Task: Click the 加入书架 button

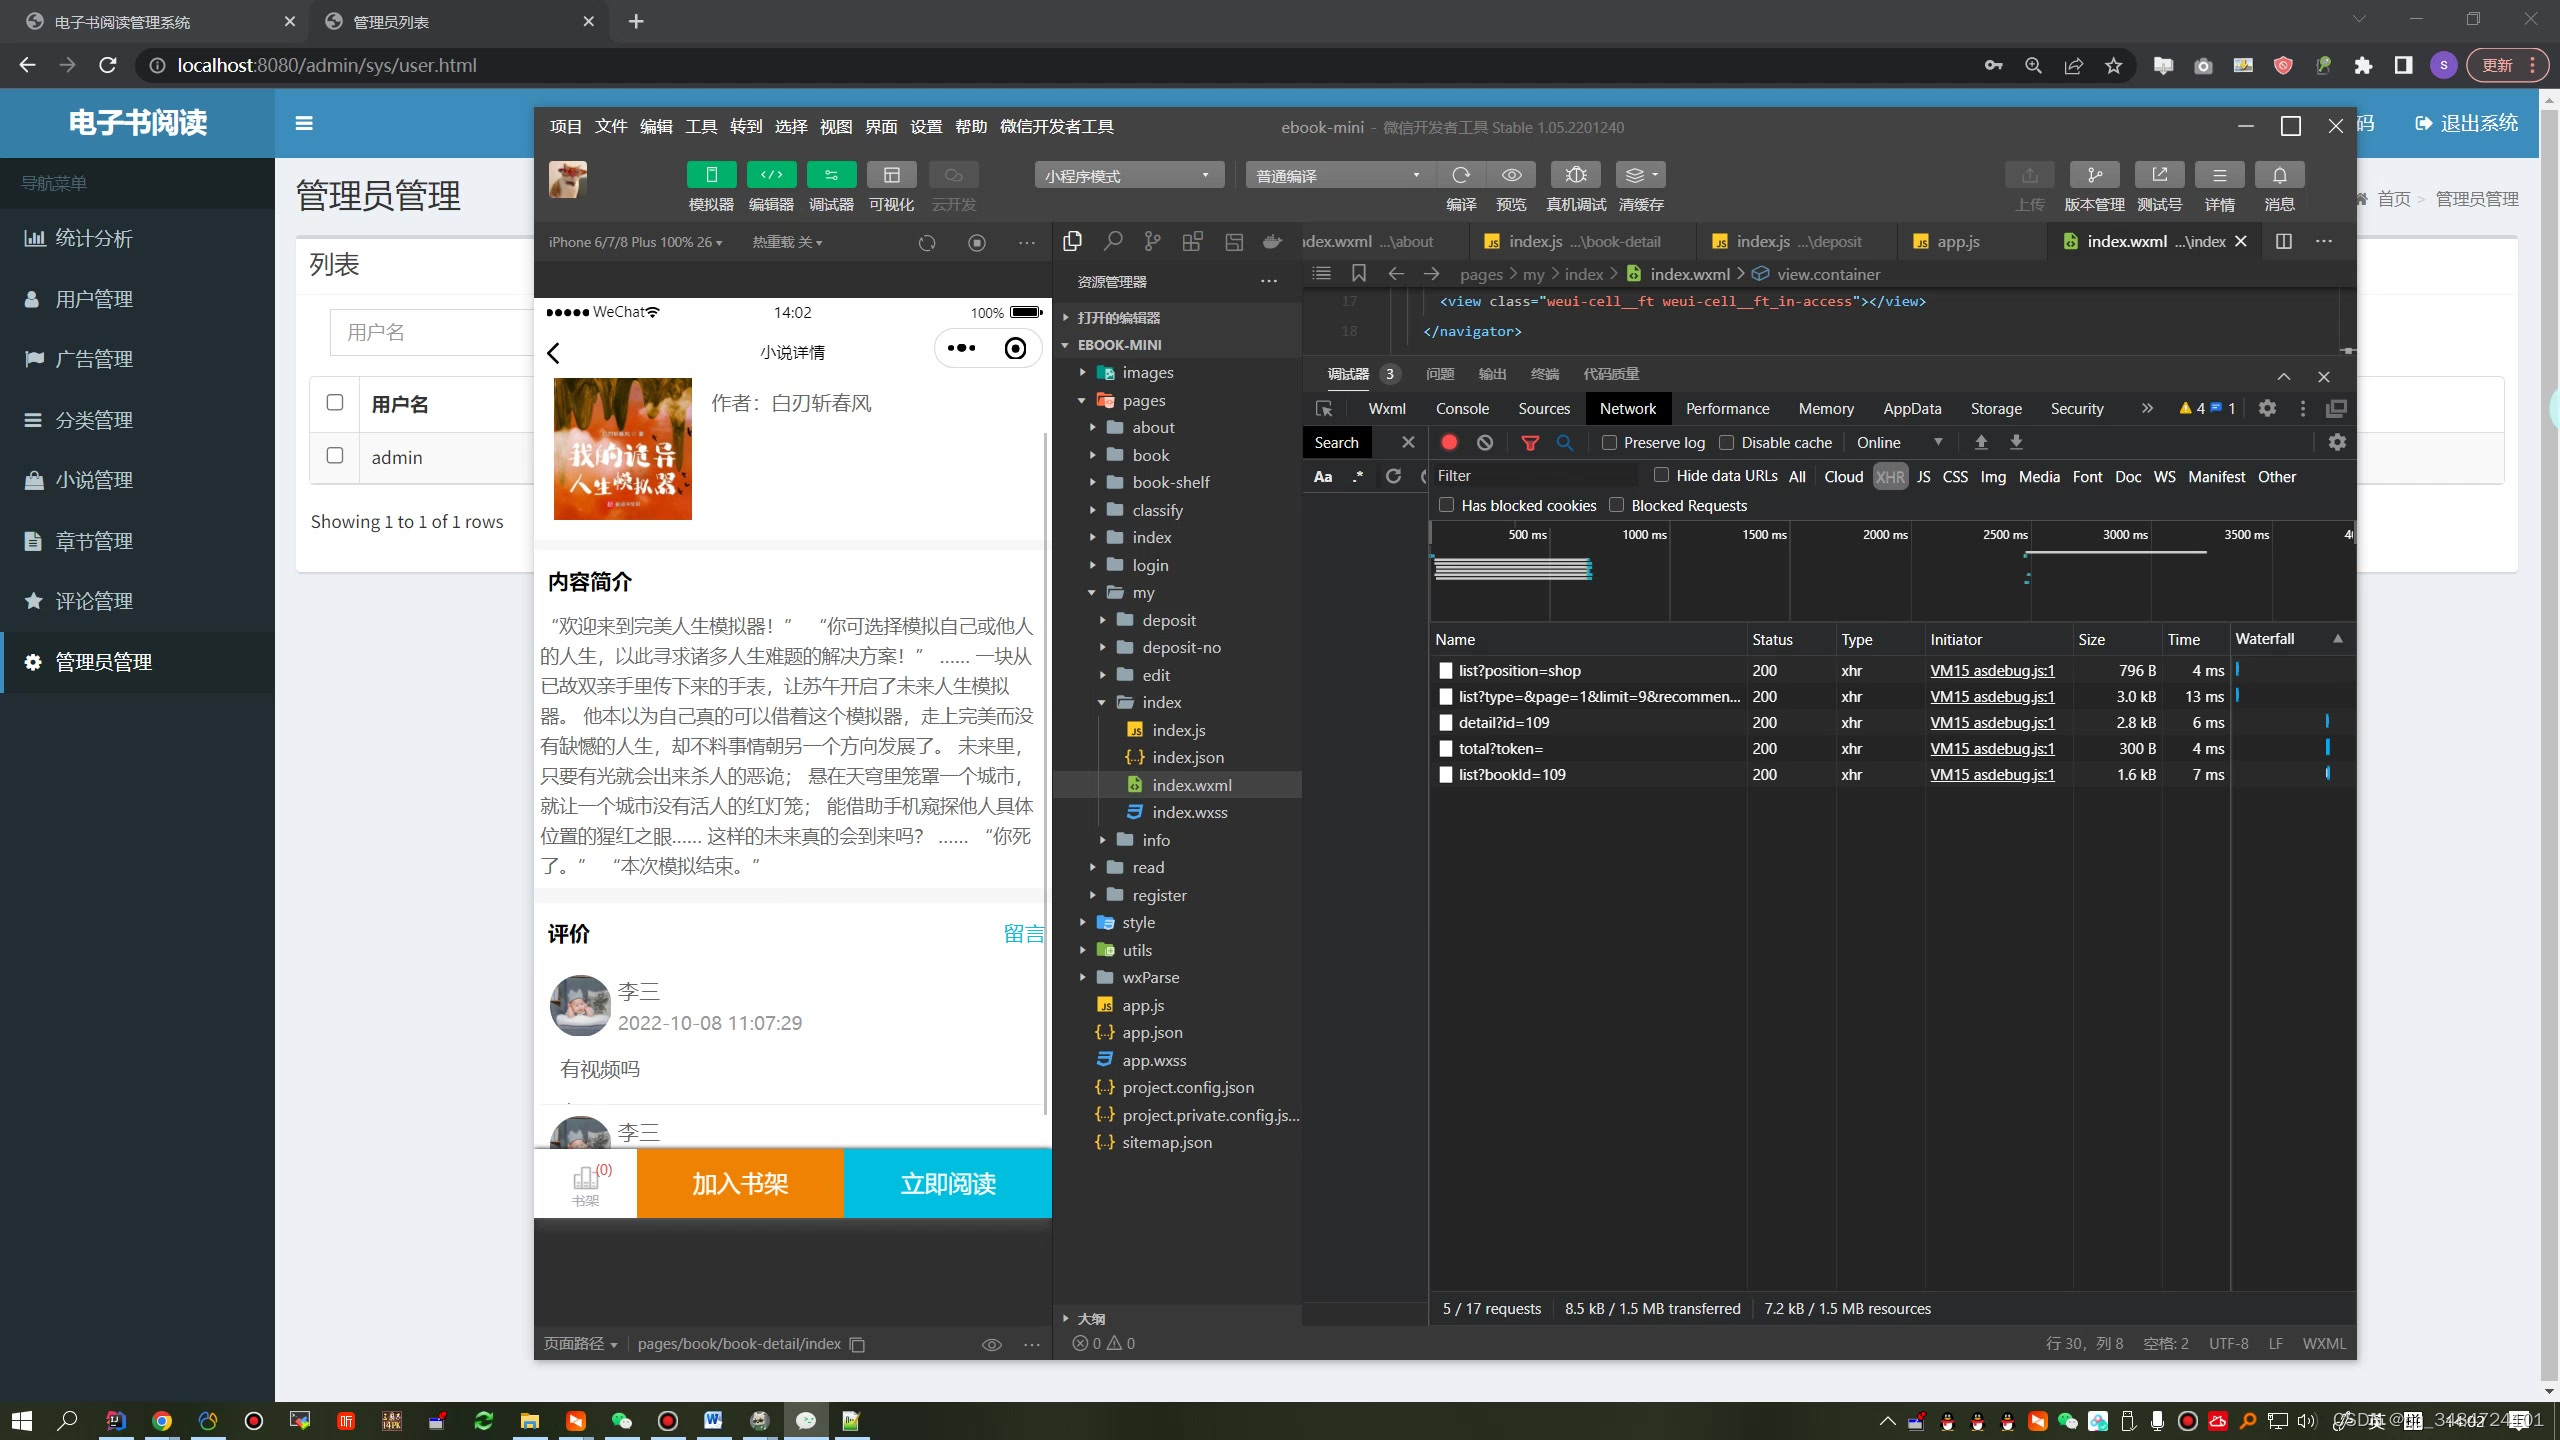Action: 740,1184
